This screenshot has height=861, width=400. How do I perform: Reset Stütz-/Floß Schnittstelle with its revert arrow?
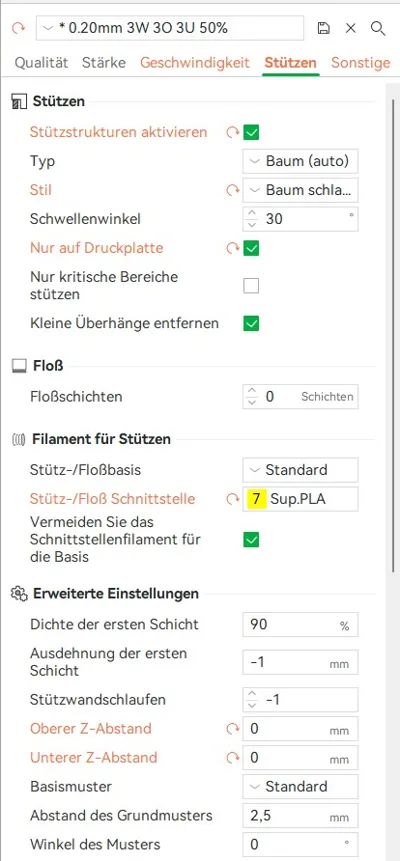pyautogui.click(x=234, y=500)
